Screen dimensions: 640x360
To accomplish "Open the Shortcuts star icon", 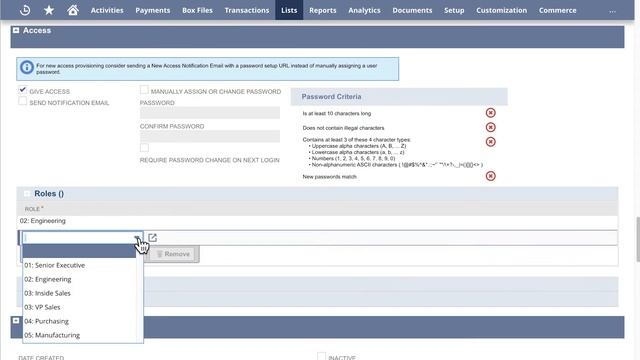I will pos(49,10).
